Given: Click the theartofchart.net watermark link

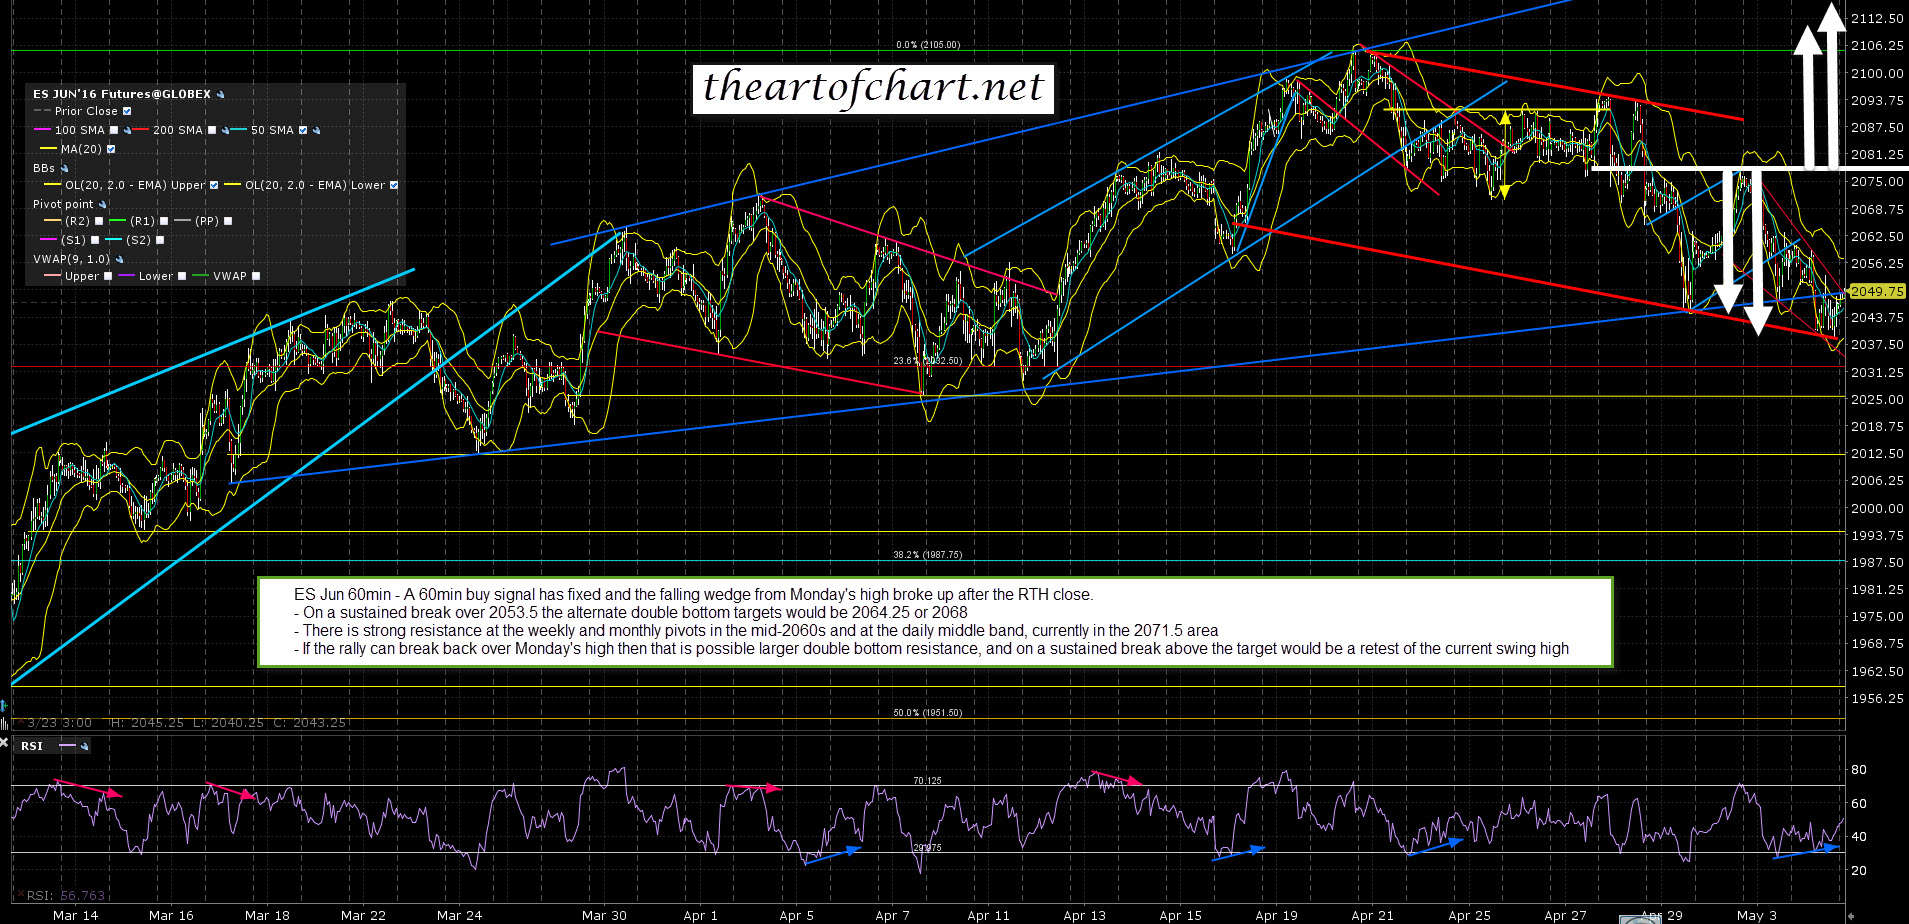Looking at the screenshot, I should point(872,87).
